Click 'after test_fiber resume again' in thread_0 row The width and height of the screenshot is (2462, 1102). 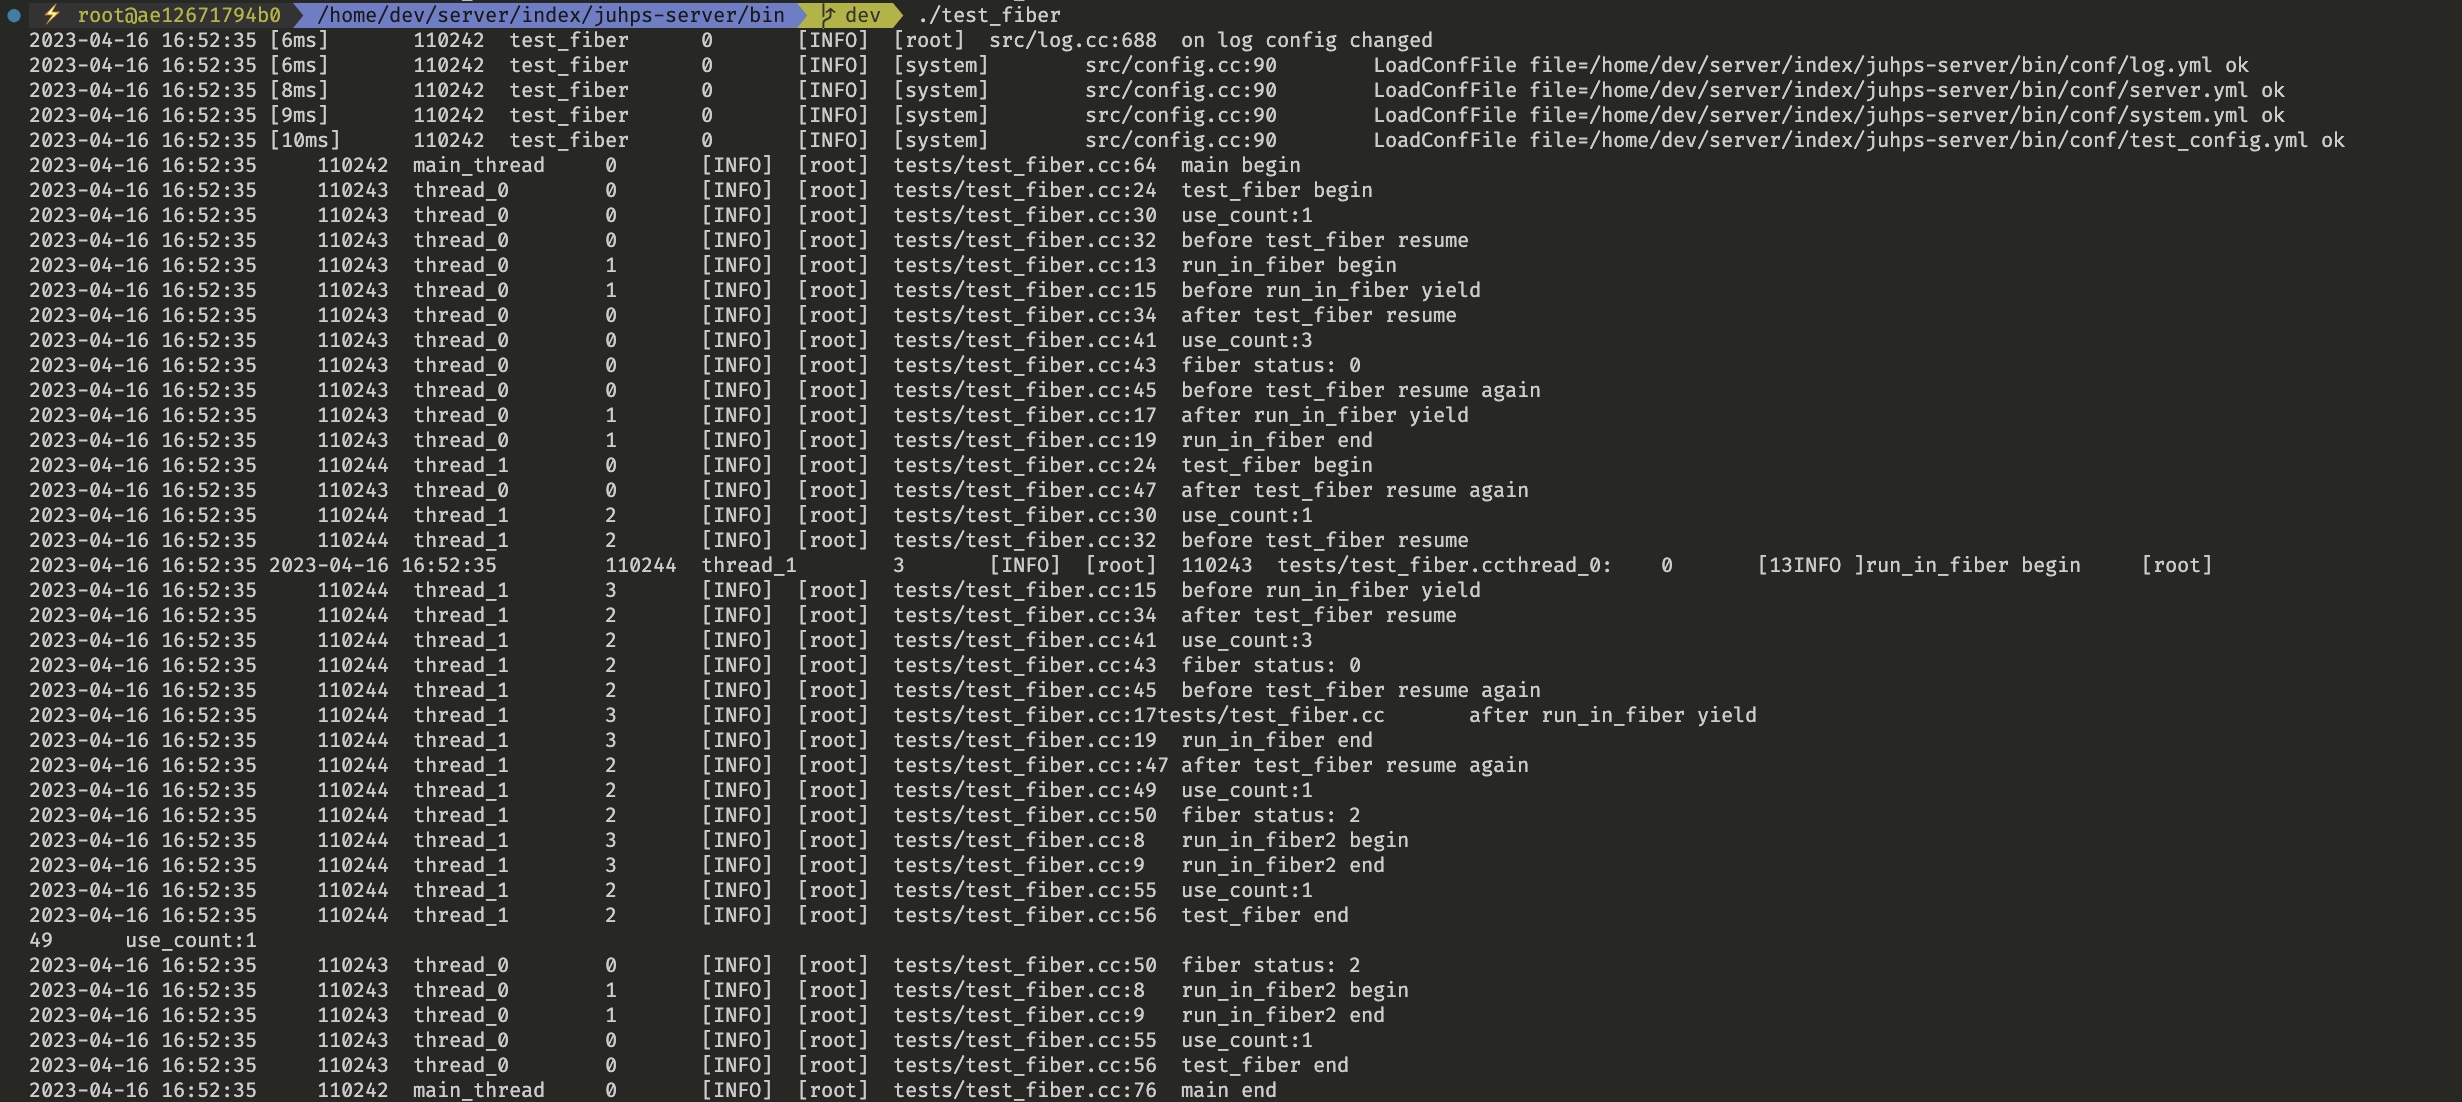1354,490
